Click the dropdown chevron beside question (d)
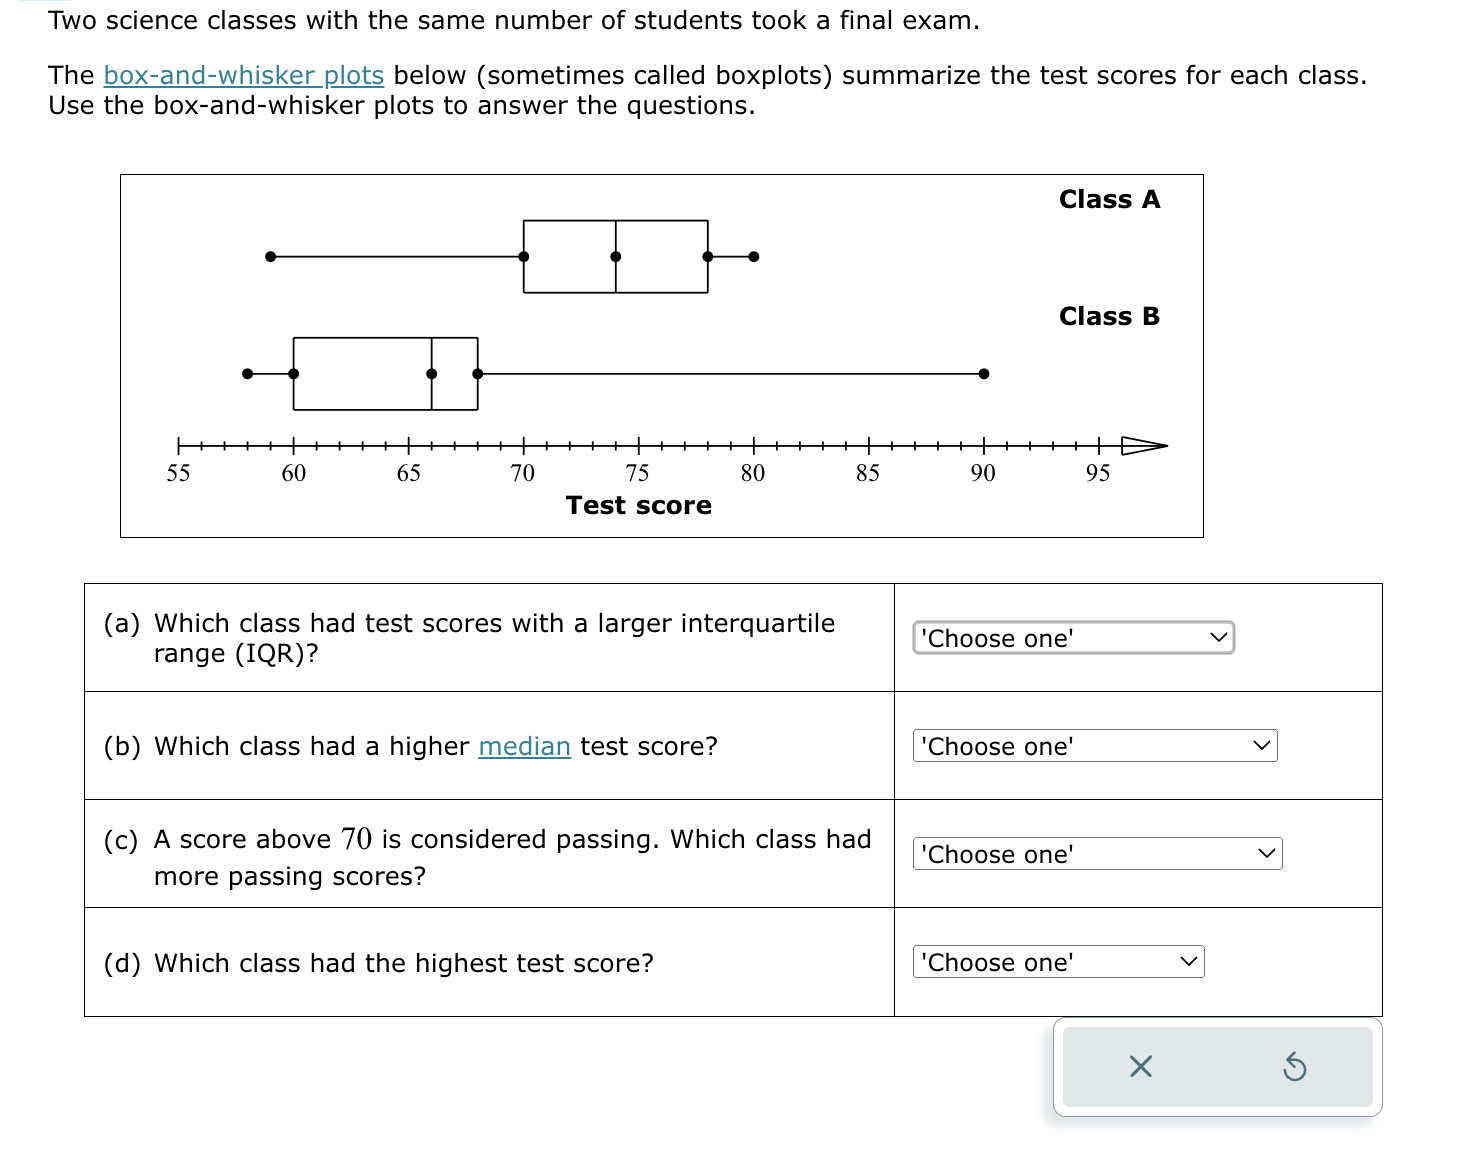The width and height of the screenshot is (1464, 1150). (x=1188, y=961)
